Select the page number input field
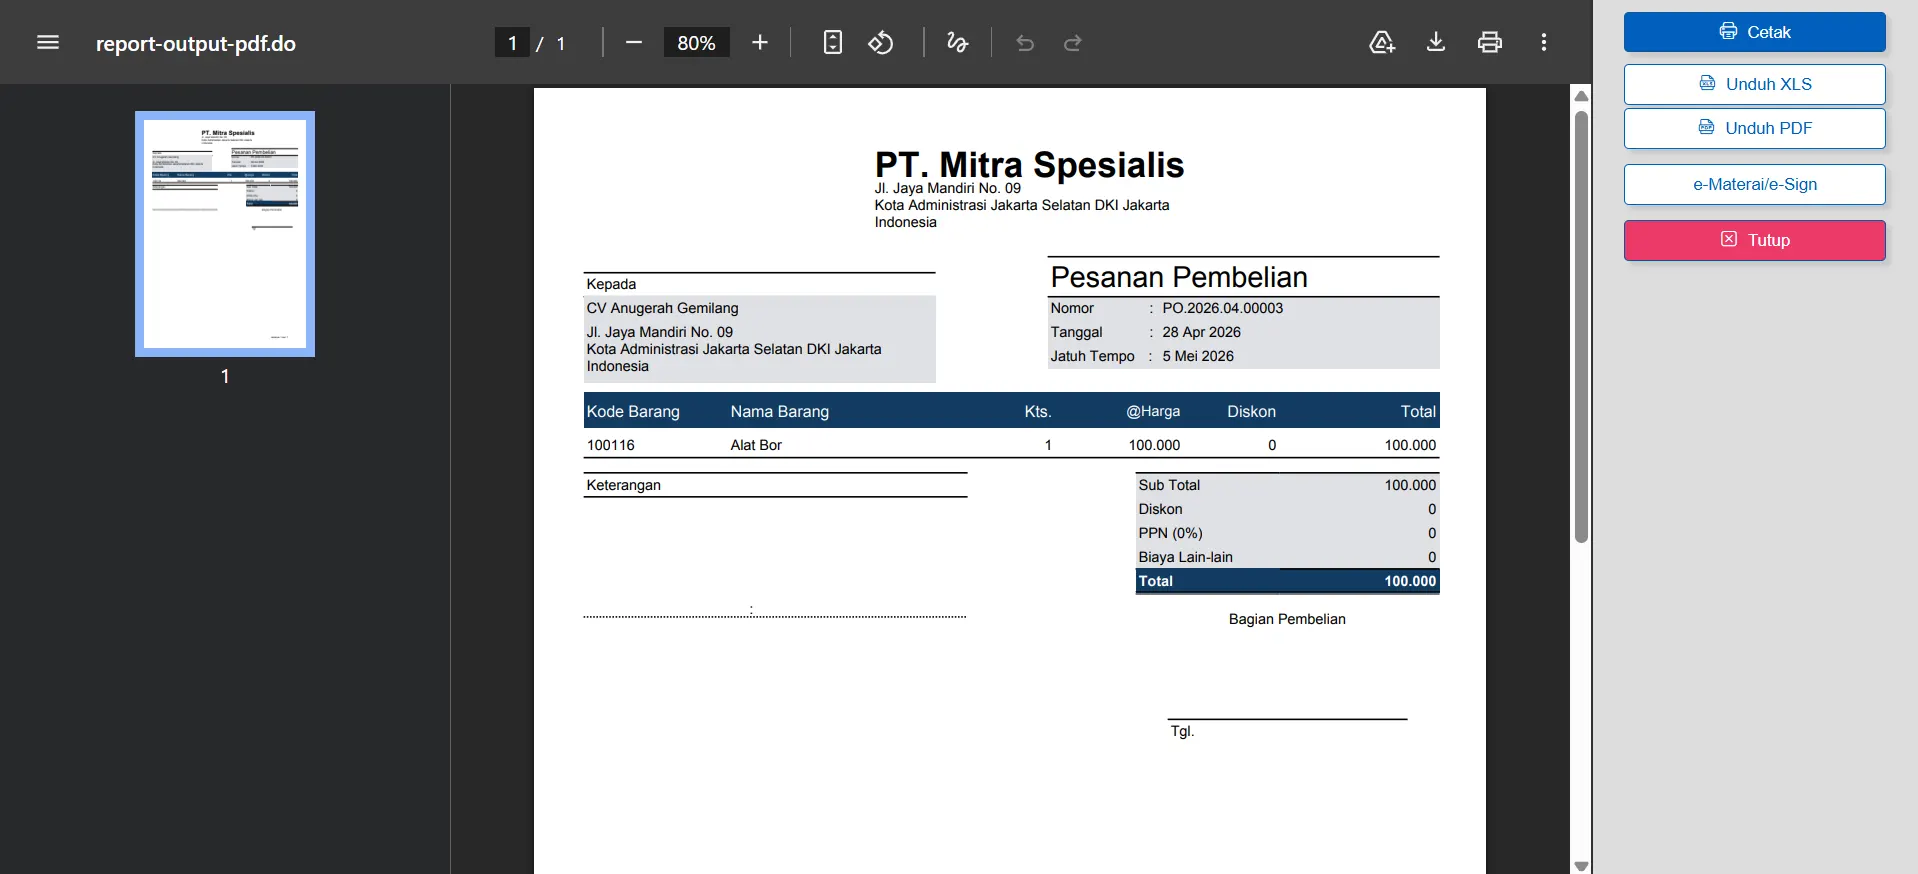The height and width of the screenshot is (874, 1918). [x=512, y=43]
